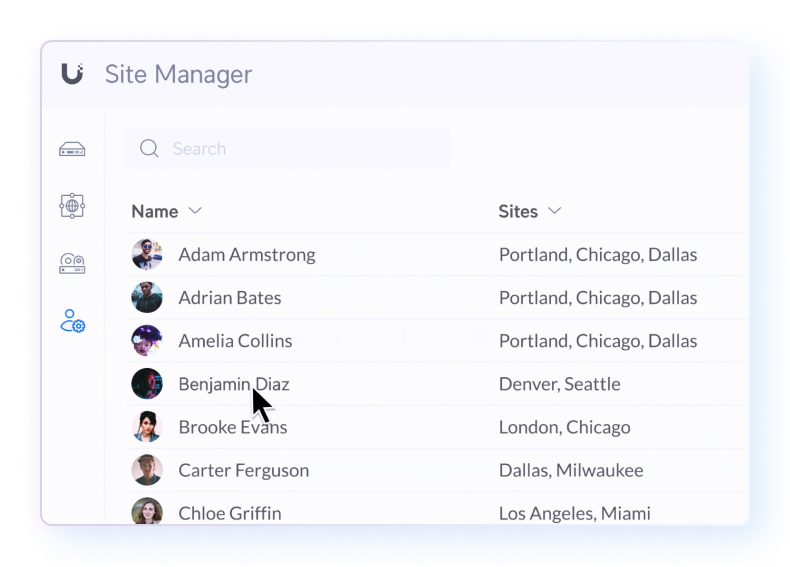Click the London, Chicago sites cell
790x567 pixels.
coord(564,427)
